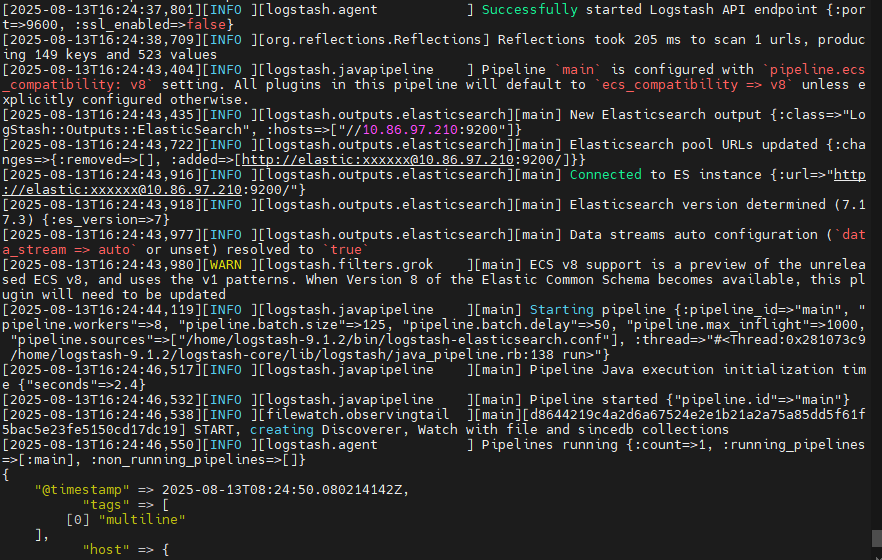Click the timestamp 2025-08-13T16:24:43,977
This screenshot has height=560, width=882.
point(101,234)
